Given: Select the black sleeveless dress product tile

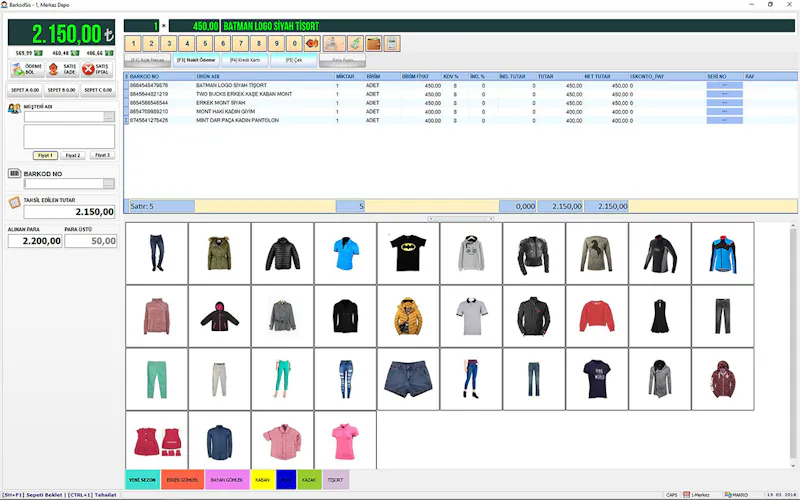Looking at the screenshot, I should (x=660, y=316).
